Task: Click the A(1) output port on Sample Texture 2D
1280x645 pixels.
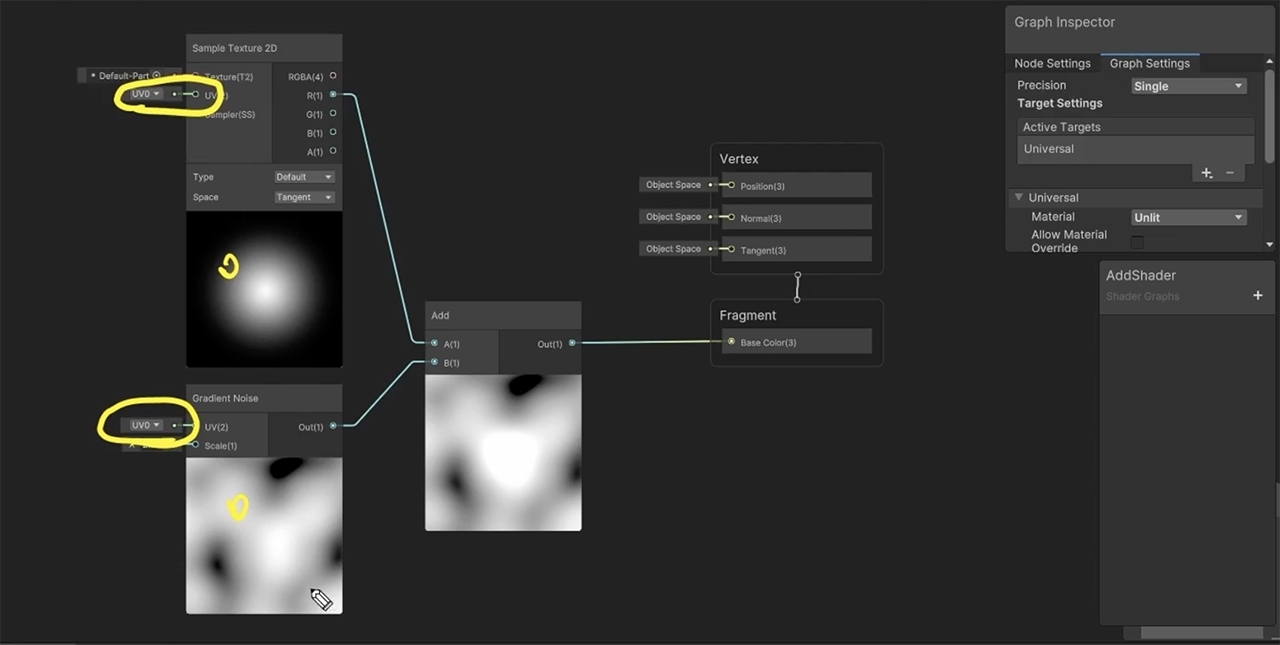Action: (333, 151)
